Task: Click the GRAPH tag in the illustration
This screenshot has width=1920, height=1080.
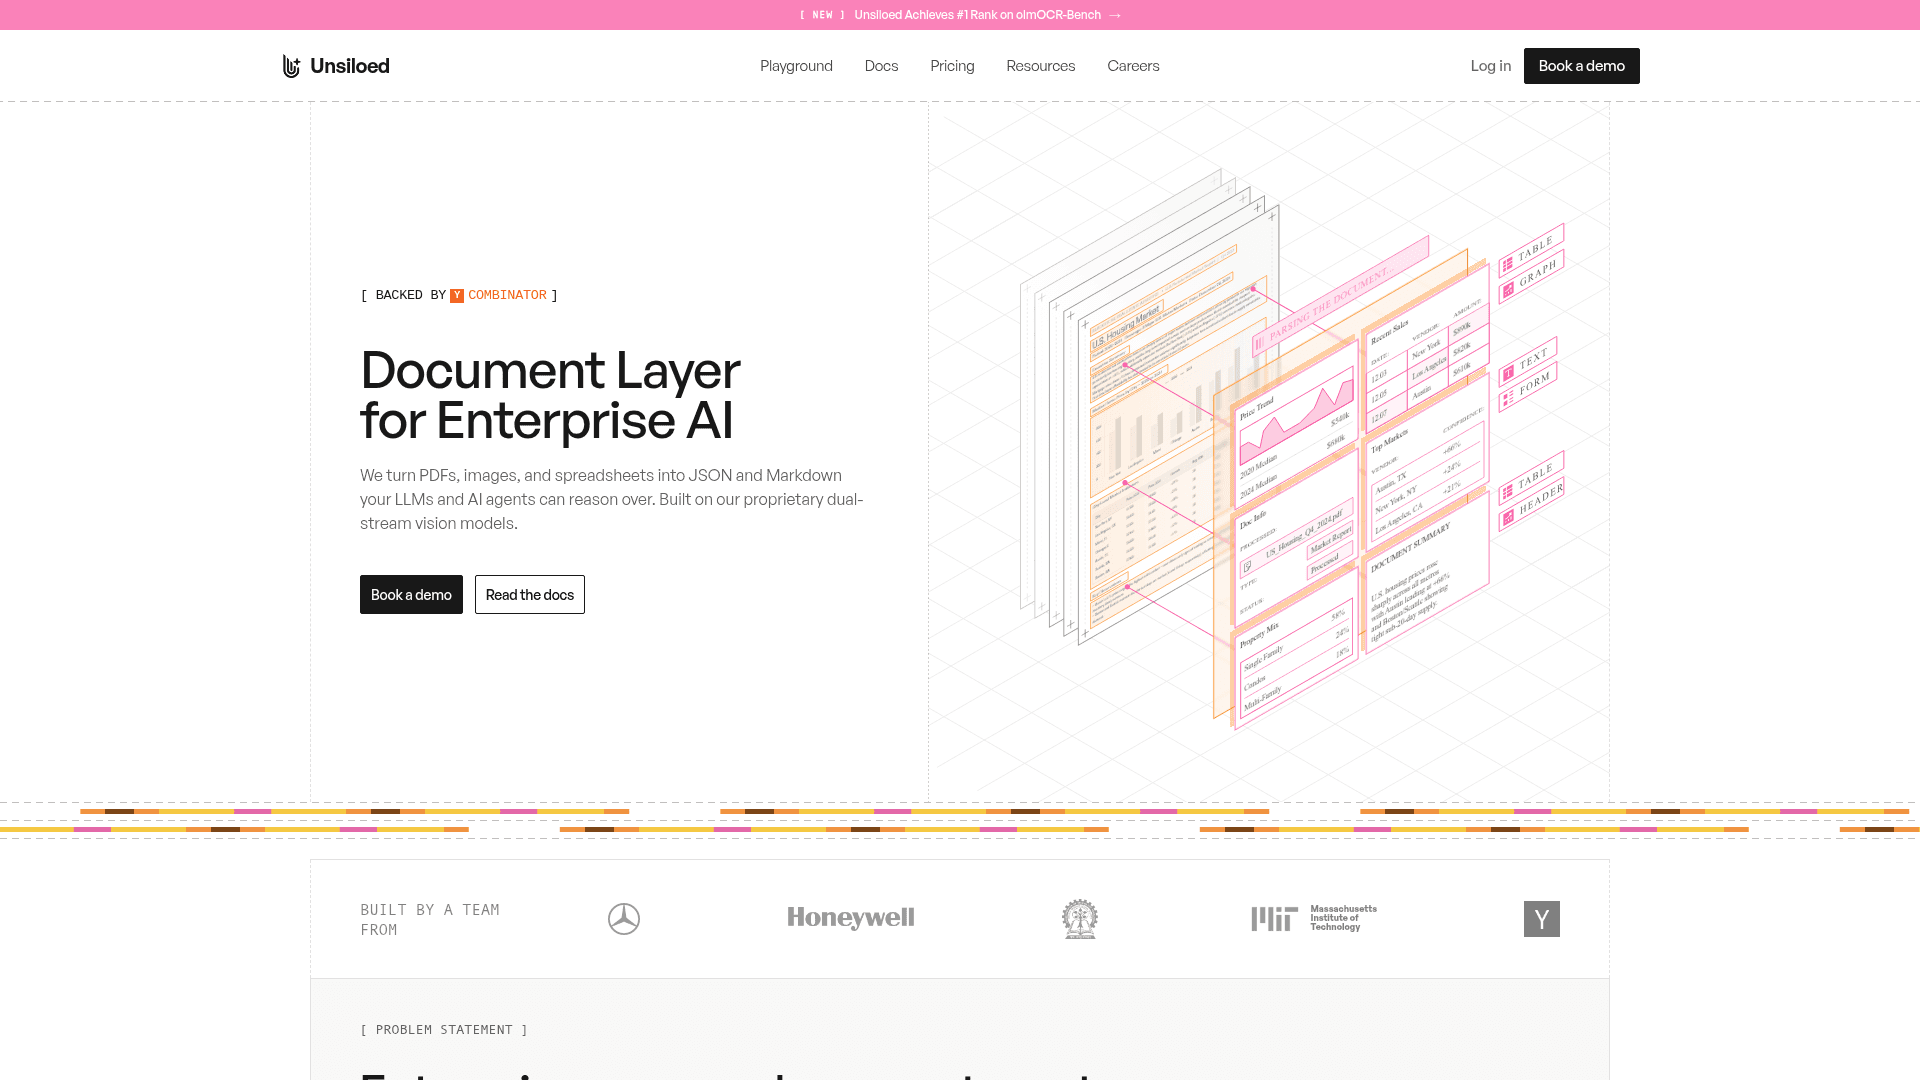Action: [x=1531, y=279]
